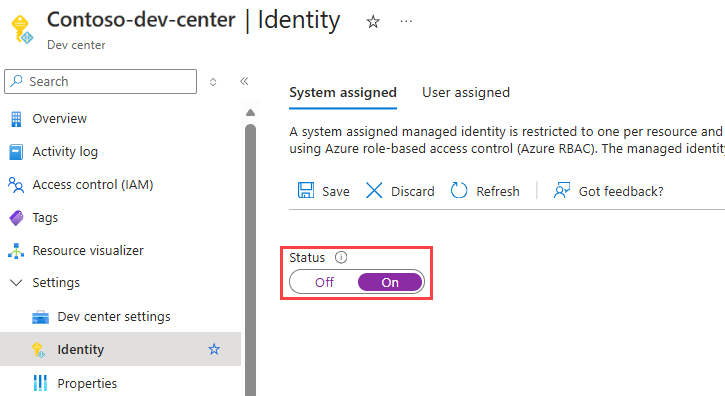Open Access control (IAM)
725x396 pixels.
pyautogui.click(x=93, y=185)
